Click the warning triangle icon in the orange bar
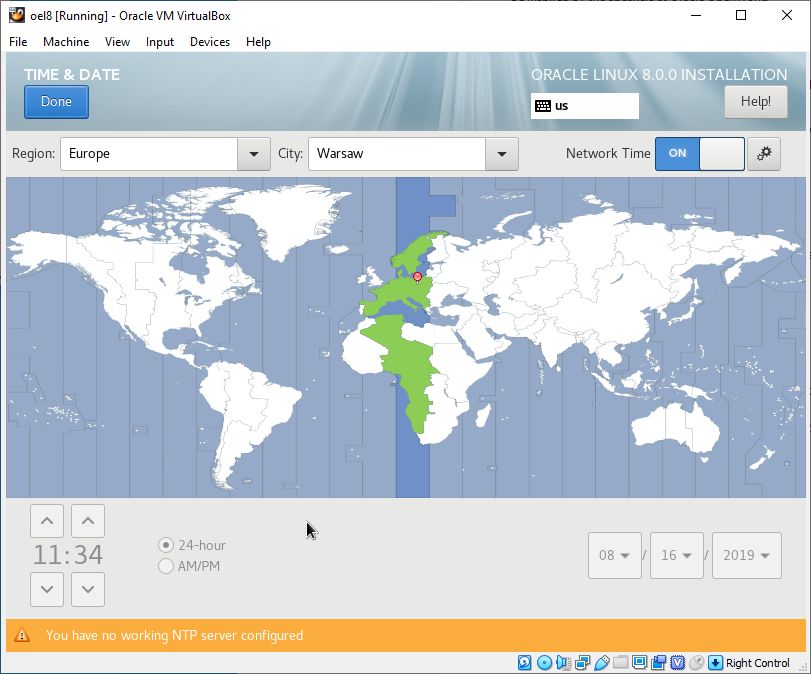811x674 pixels. pyautogui.click(x=22, y=635)
